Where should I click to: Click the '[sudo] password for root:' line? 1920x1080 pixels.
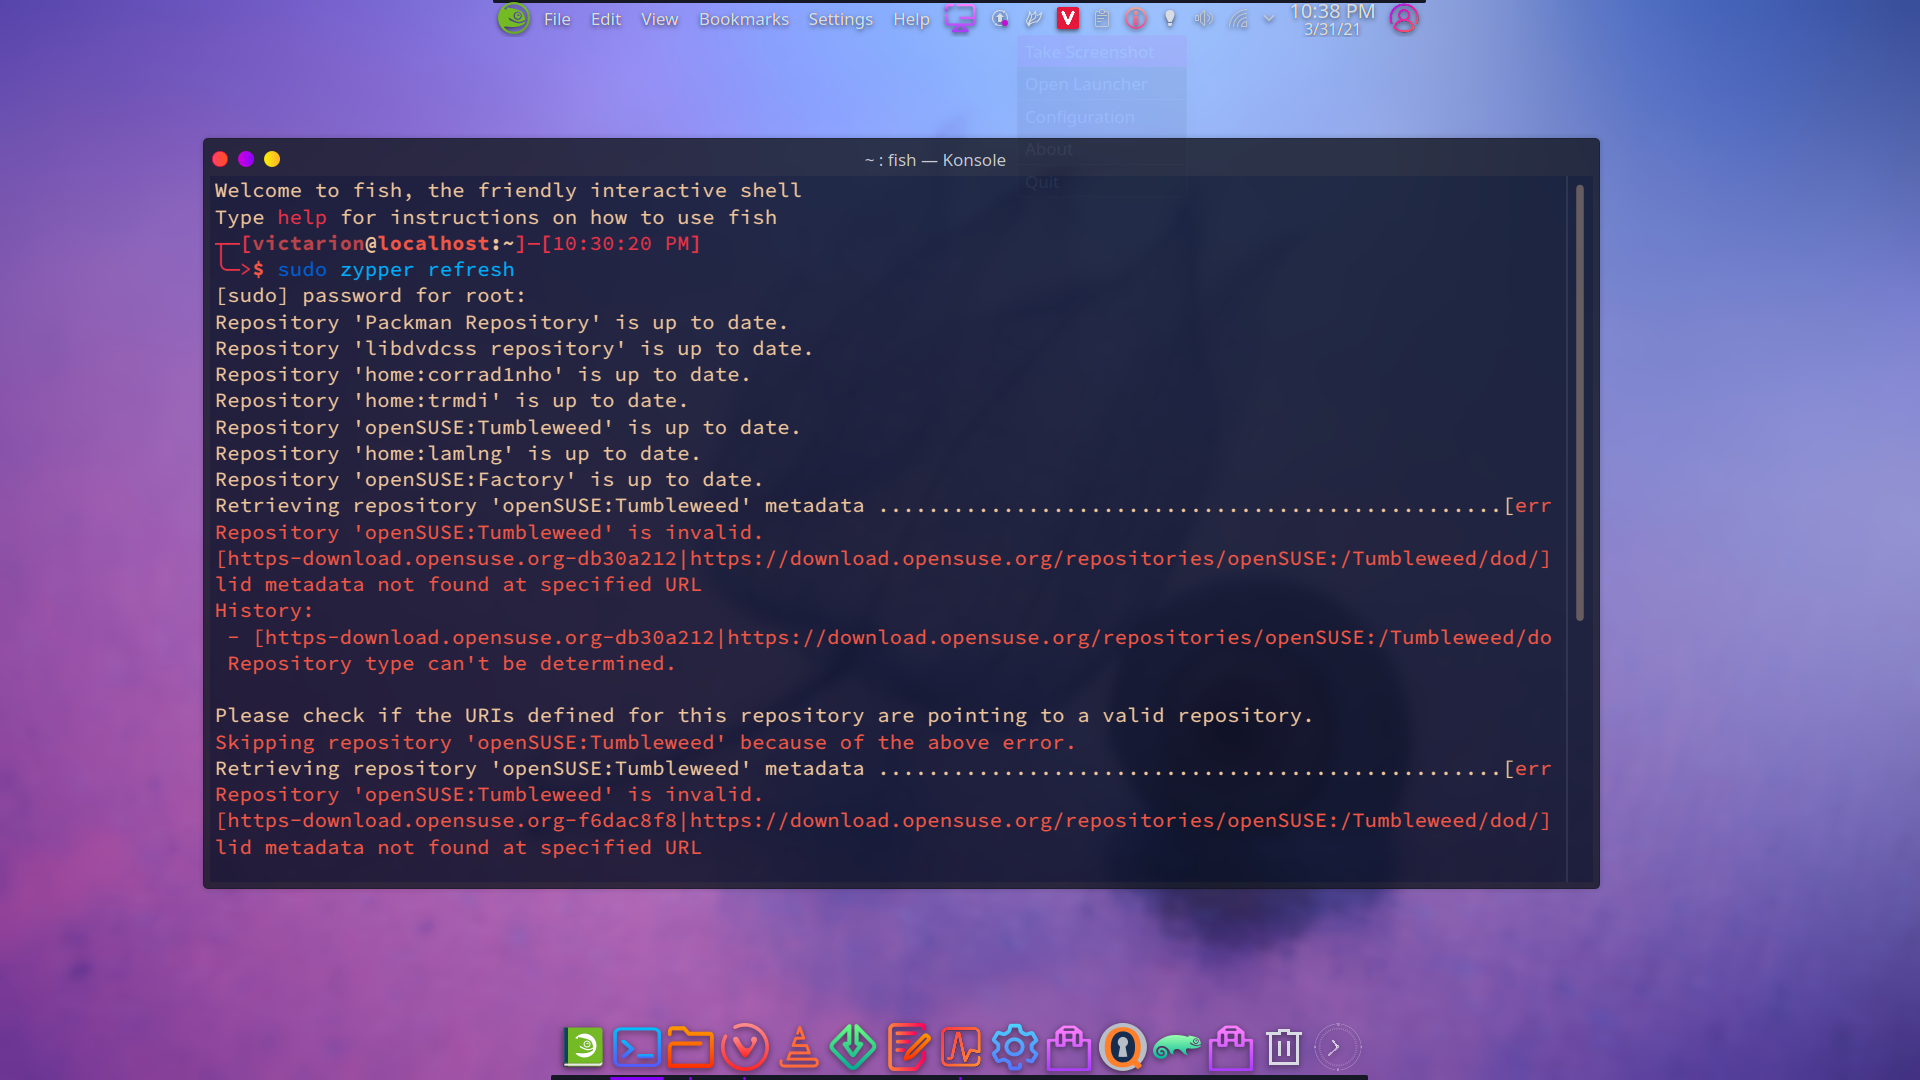click(370, 296)
